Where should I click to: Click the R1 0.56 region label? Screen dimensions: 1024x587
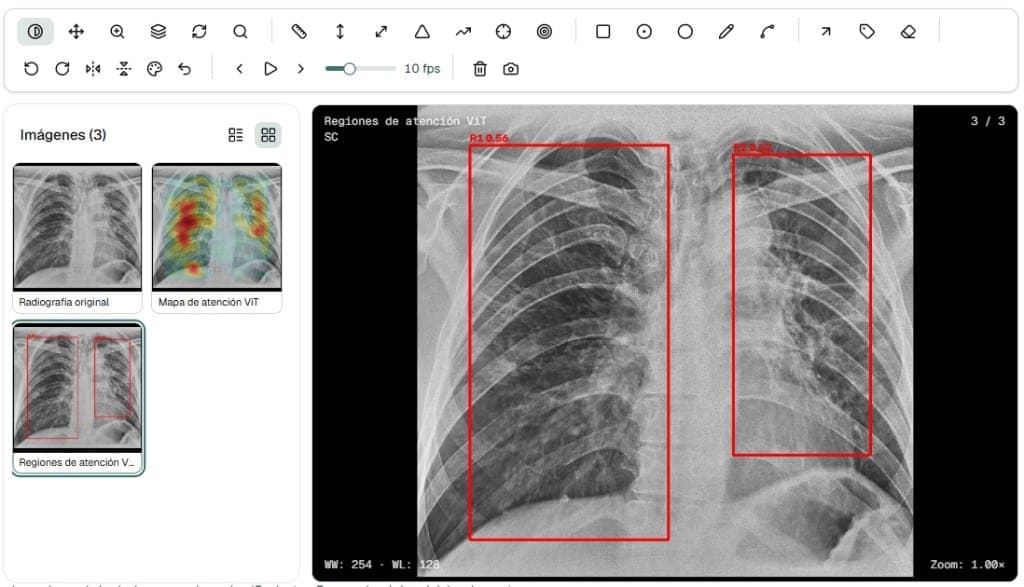(x=488, y=138)
